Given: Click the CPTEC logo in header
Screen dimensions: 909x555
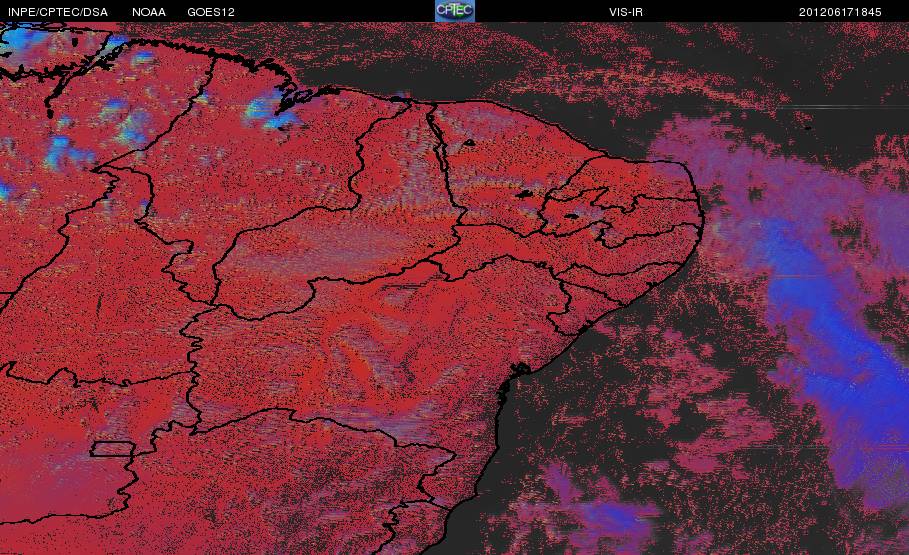Looking at the screenshot, I should (x=455, y=11).
